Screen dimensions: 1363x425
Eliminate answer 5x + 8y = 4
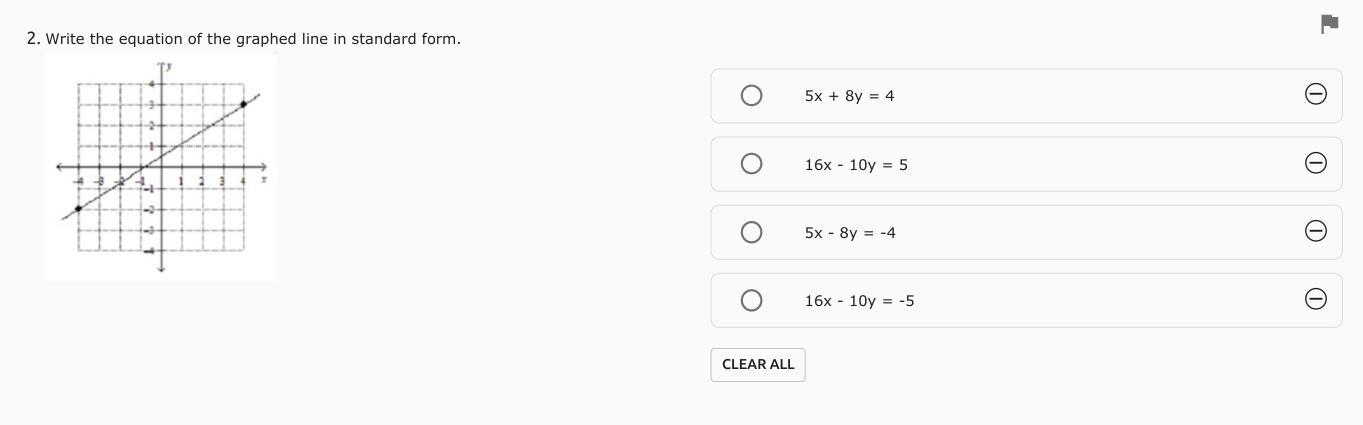(x=1316, y=94)
